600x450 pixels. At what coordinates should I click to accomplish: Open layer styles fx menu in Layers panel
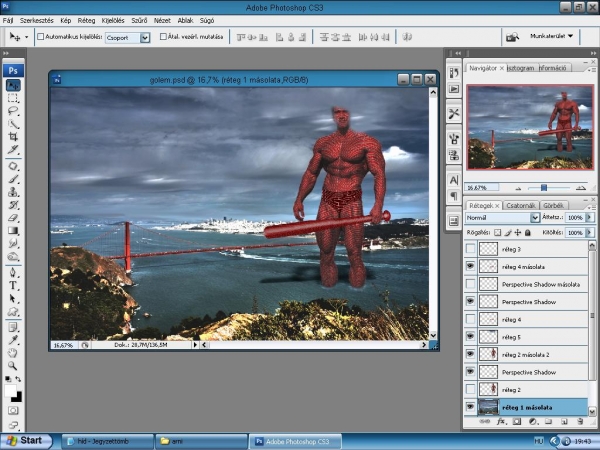tap(501, 422)
